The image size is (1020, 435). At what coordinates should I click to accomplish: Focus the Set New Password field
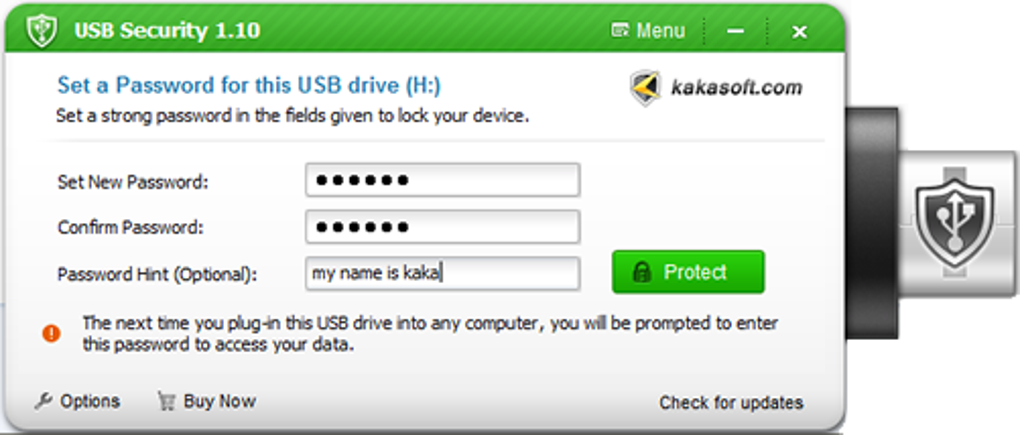[442, 181]
